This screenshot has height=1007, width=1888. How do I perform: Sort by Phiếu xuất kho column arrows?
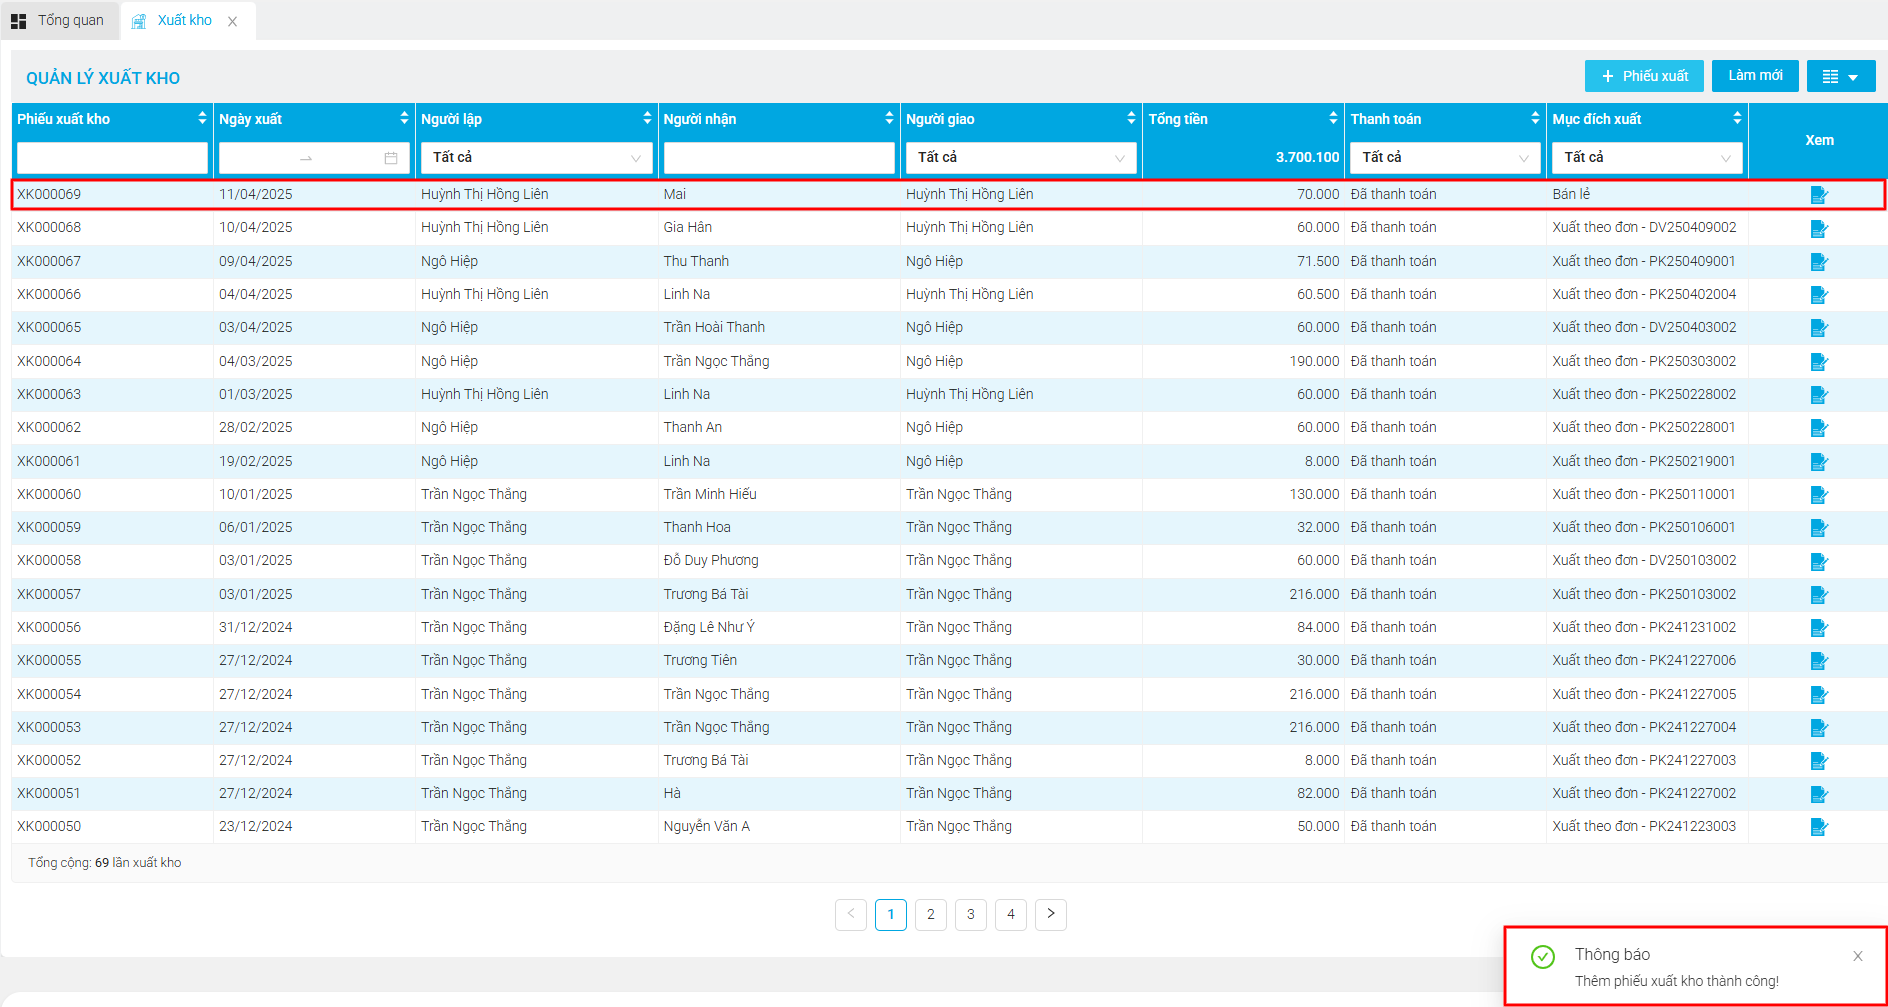pyautogui.click(x=202, y=118)
